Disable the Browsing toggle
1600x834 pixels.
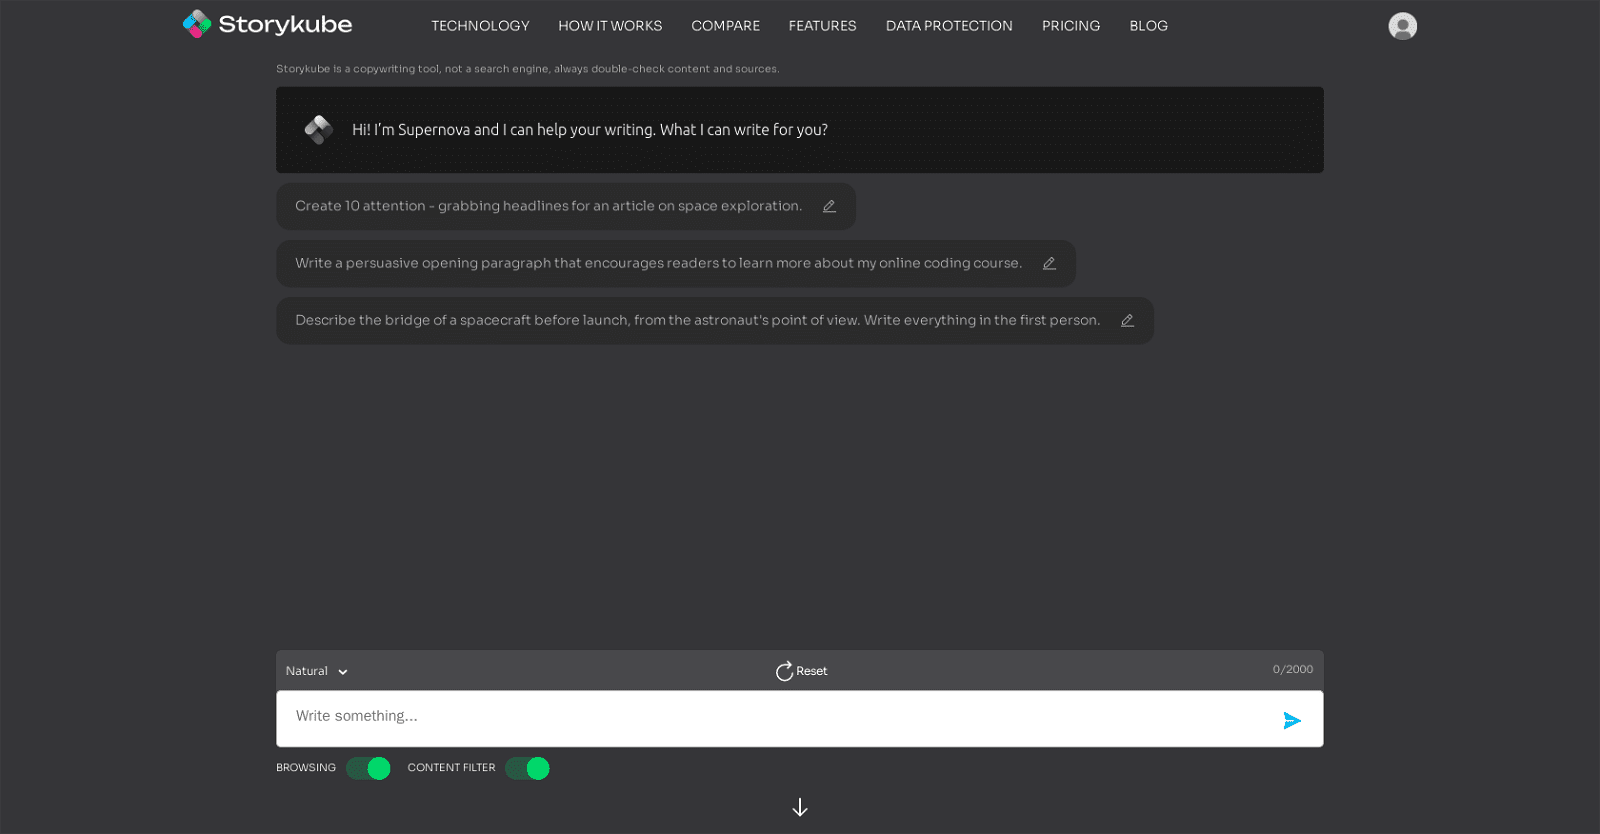click(x=368, y=768)
